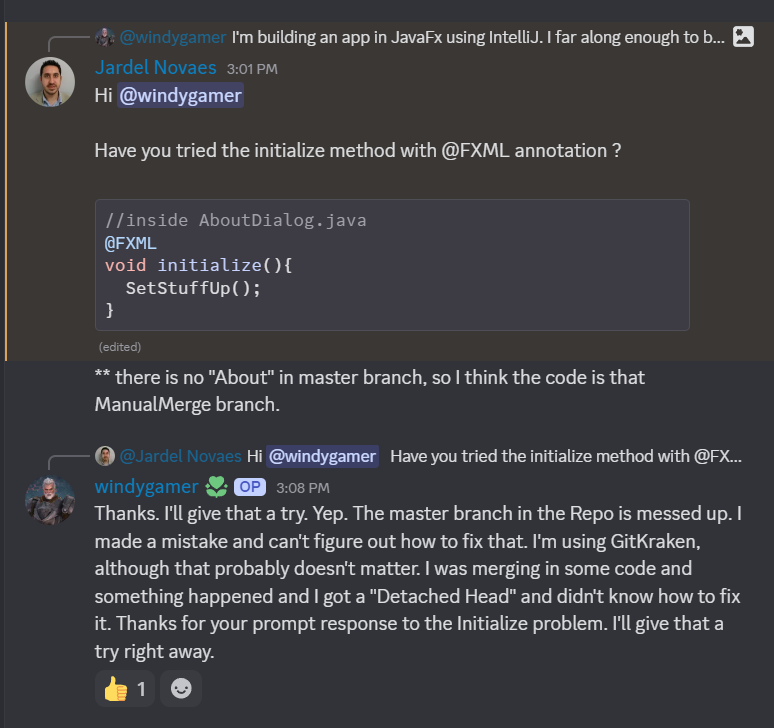Image resolution: width=774 pixels, height=728 pixels.
Task: Jump to replied message "Have you tried the initialize method"
Action: 560,456
